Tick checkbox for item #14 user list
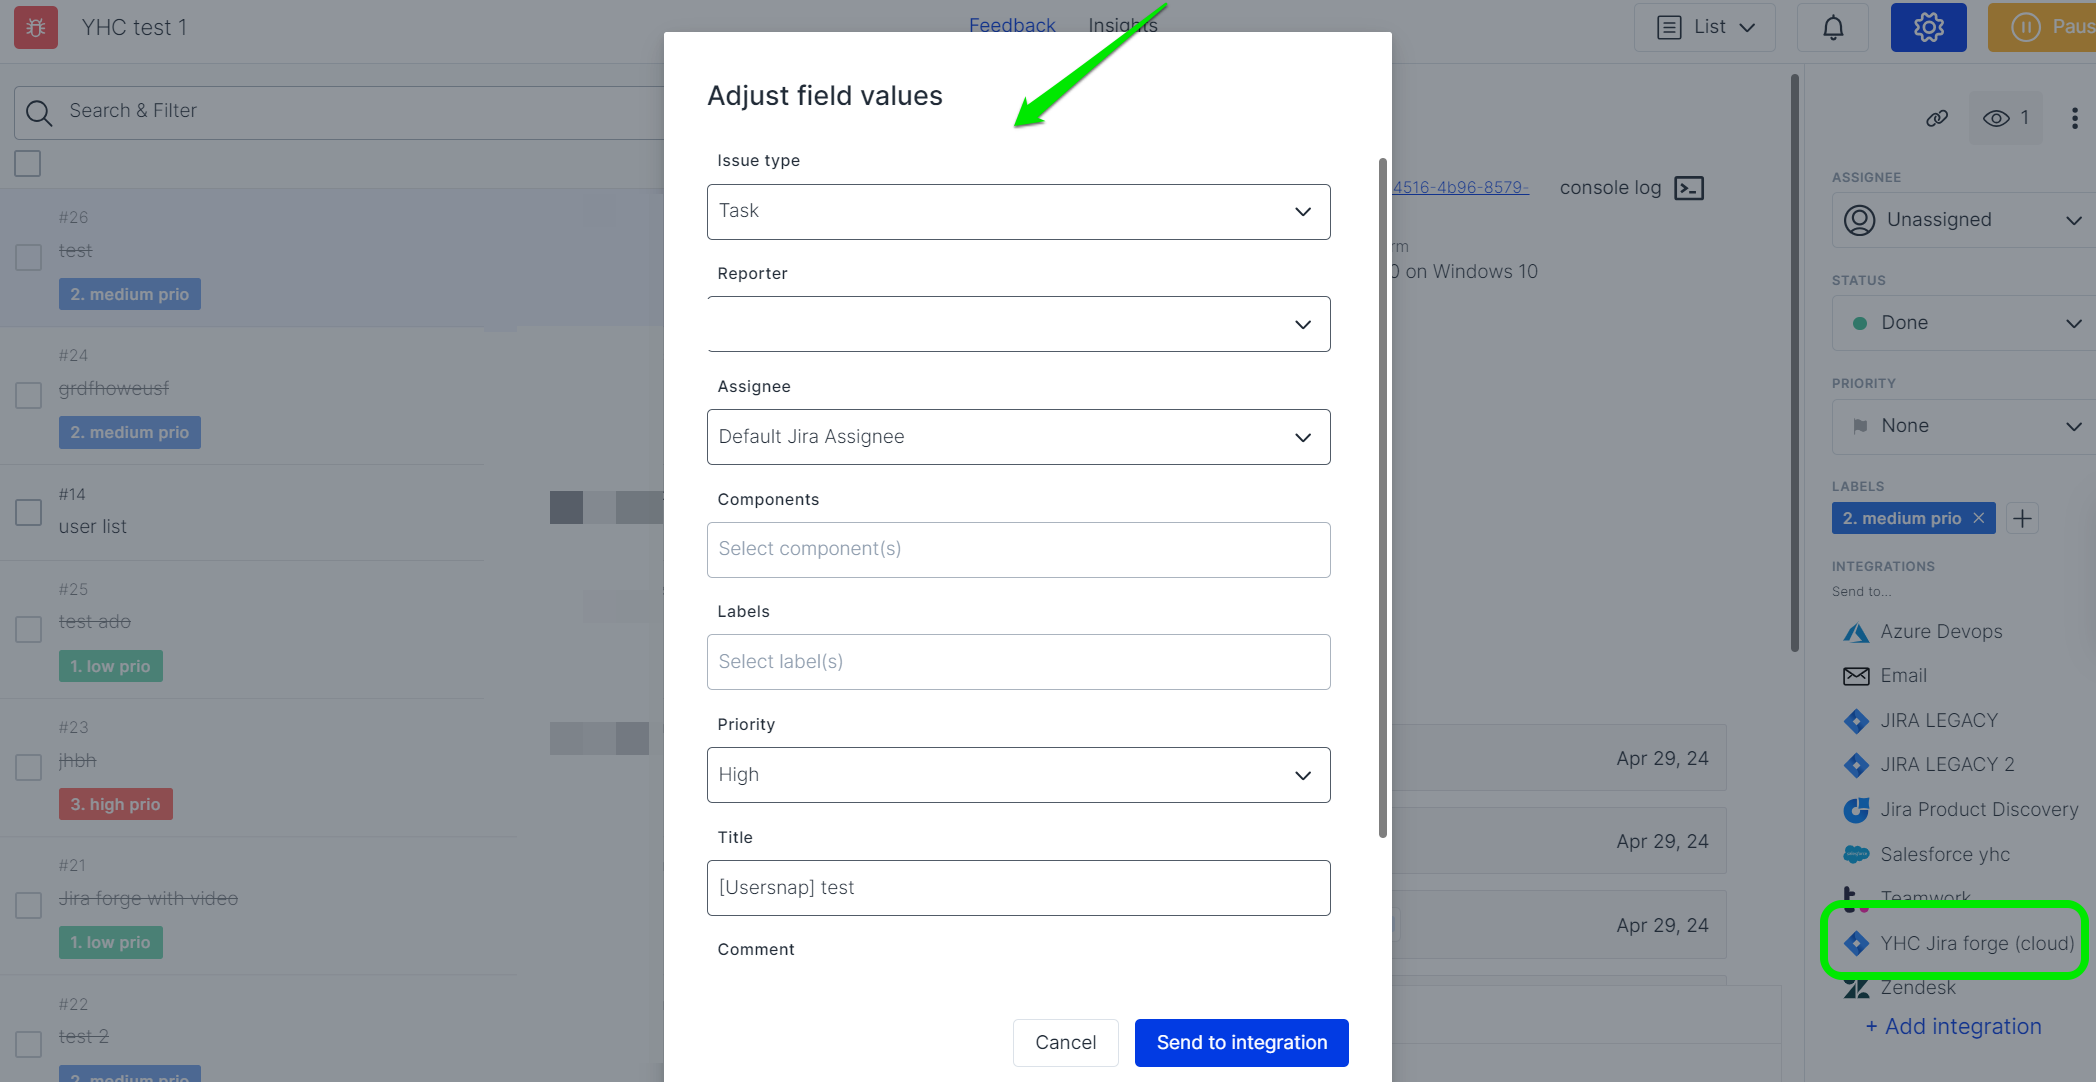The height and width of the screenshot is (1082, 2096). click(x=28, y=512)
